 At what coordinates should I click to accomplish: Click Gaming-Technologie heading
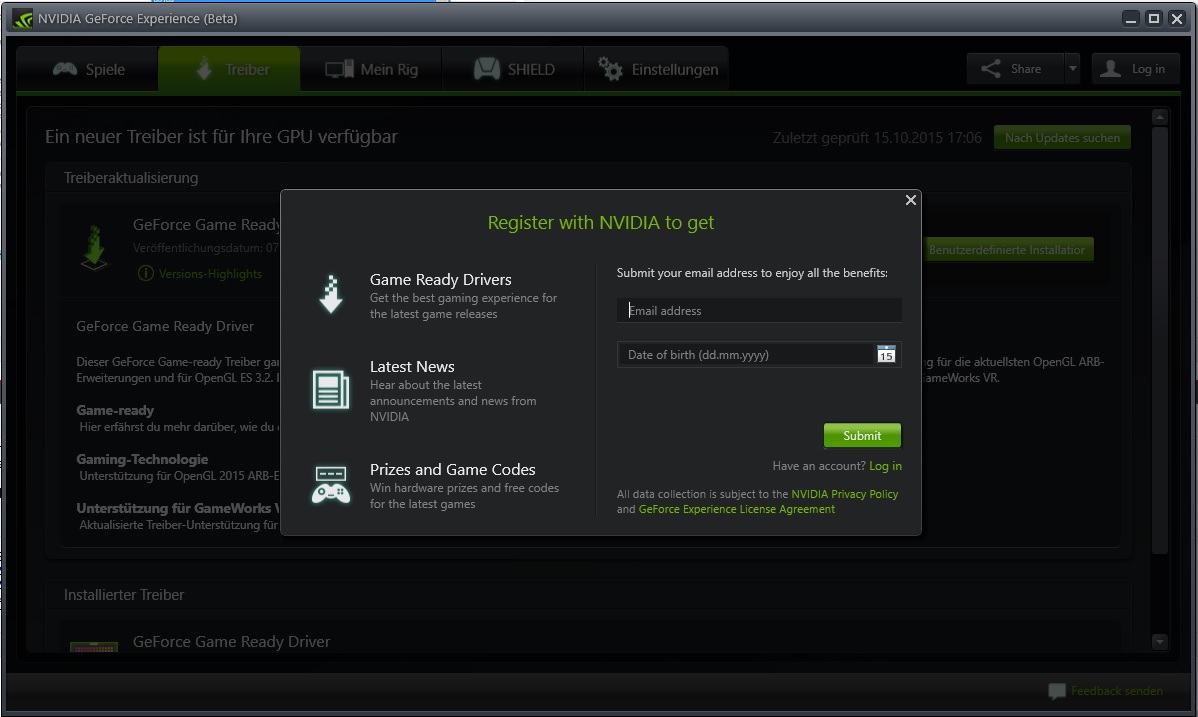pos(142,459)
